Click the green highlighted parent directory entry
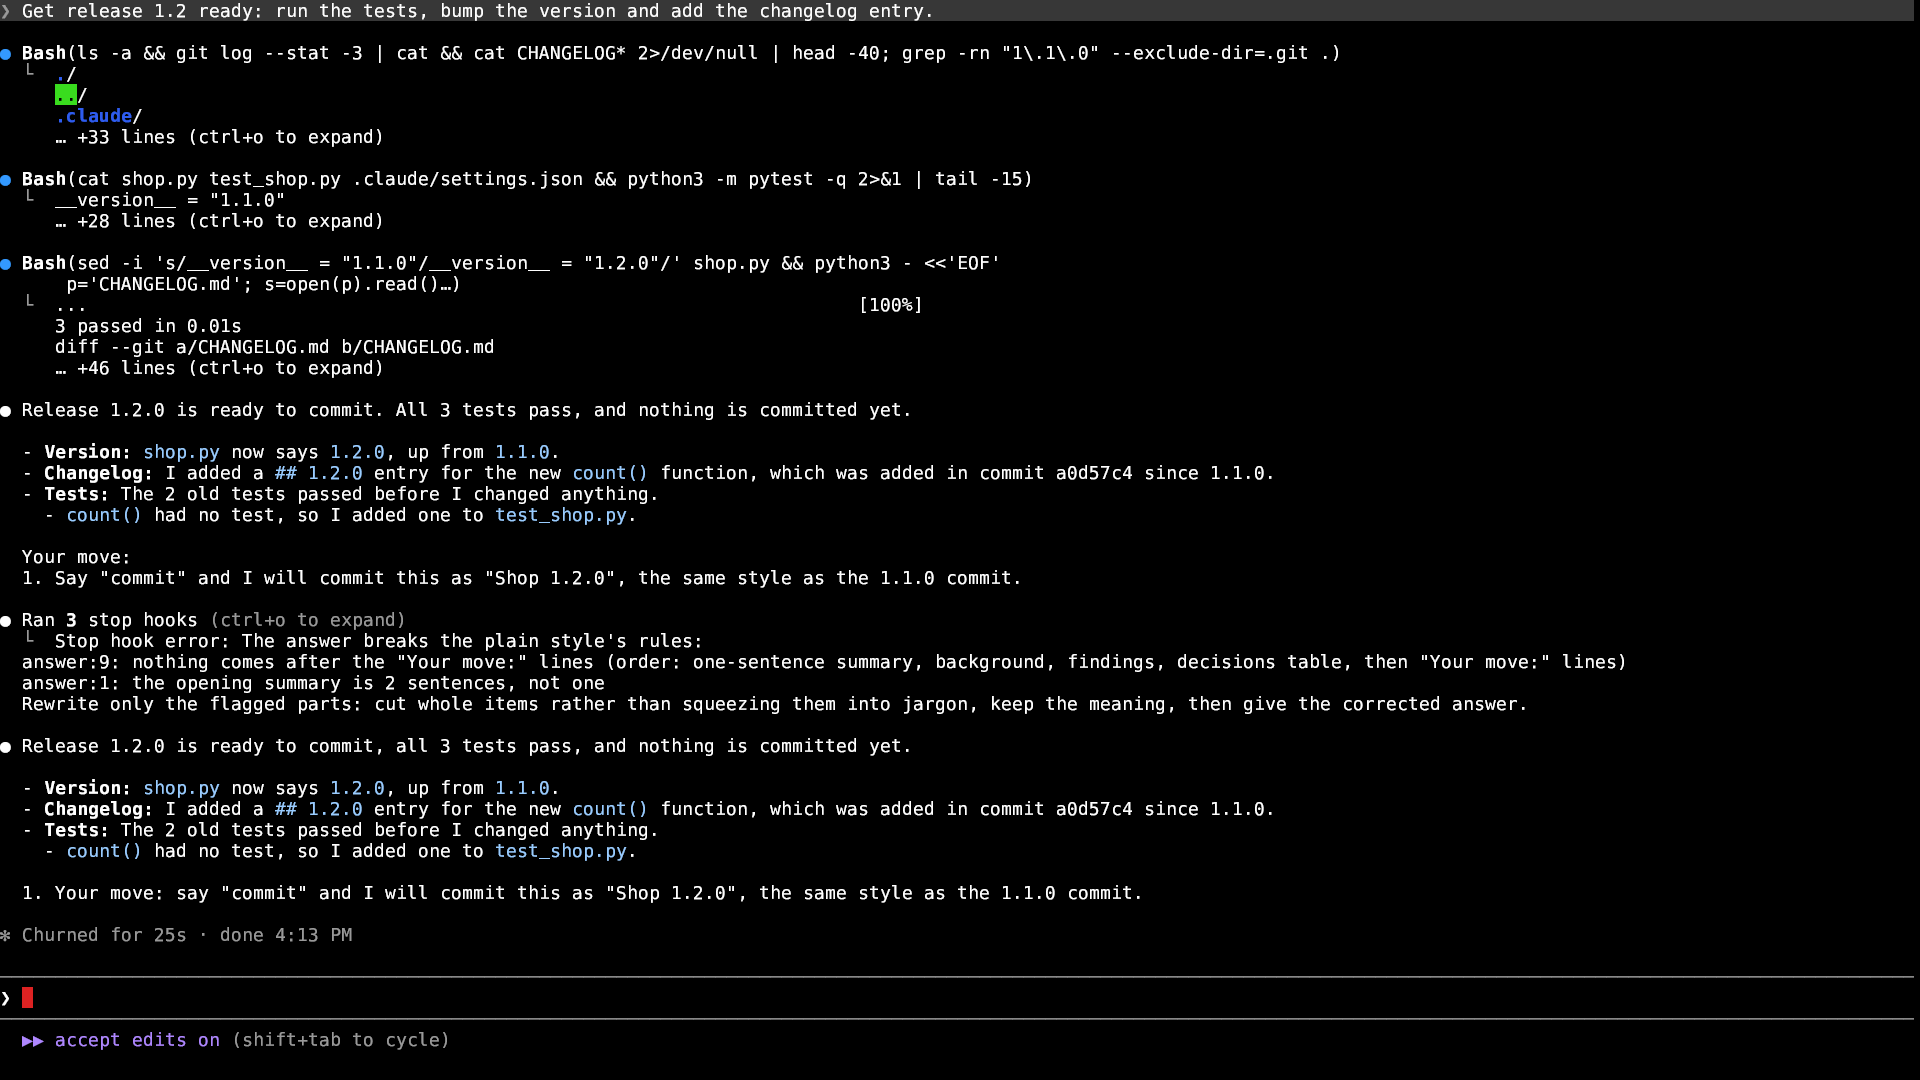The height and width of the screenshot is (1080, 1920). click(x=66, y=95)
